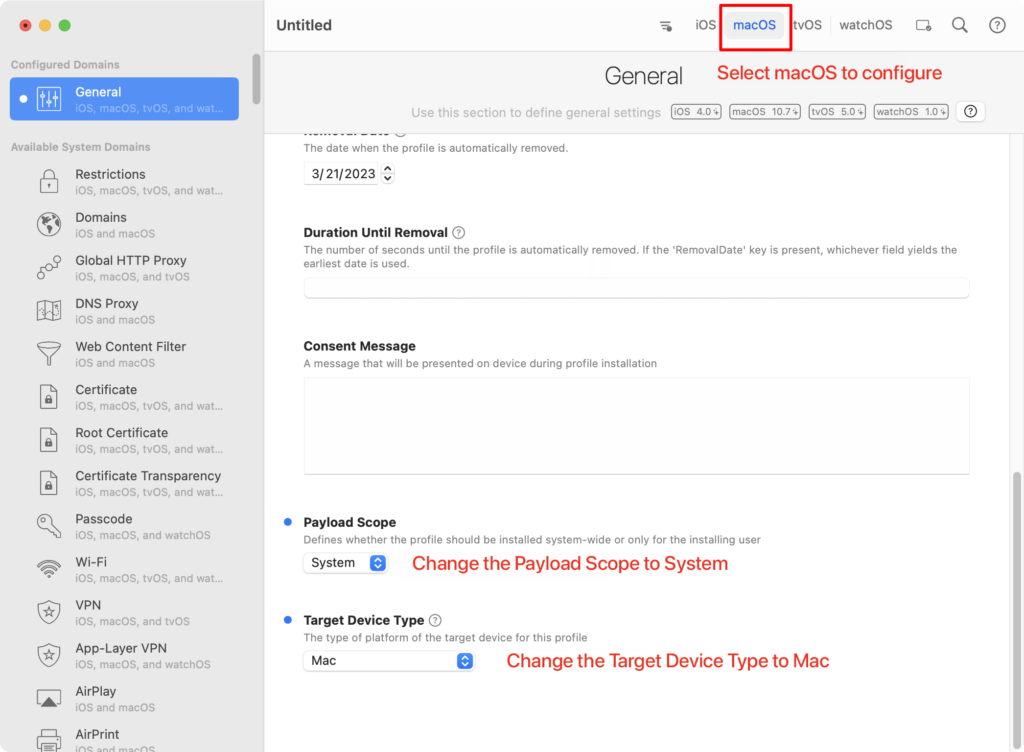Open the tvOS 5.0 version selector
Image resolution: width=1024 pixels, height=752 pixels.
coord(837,112)
